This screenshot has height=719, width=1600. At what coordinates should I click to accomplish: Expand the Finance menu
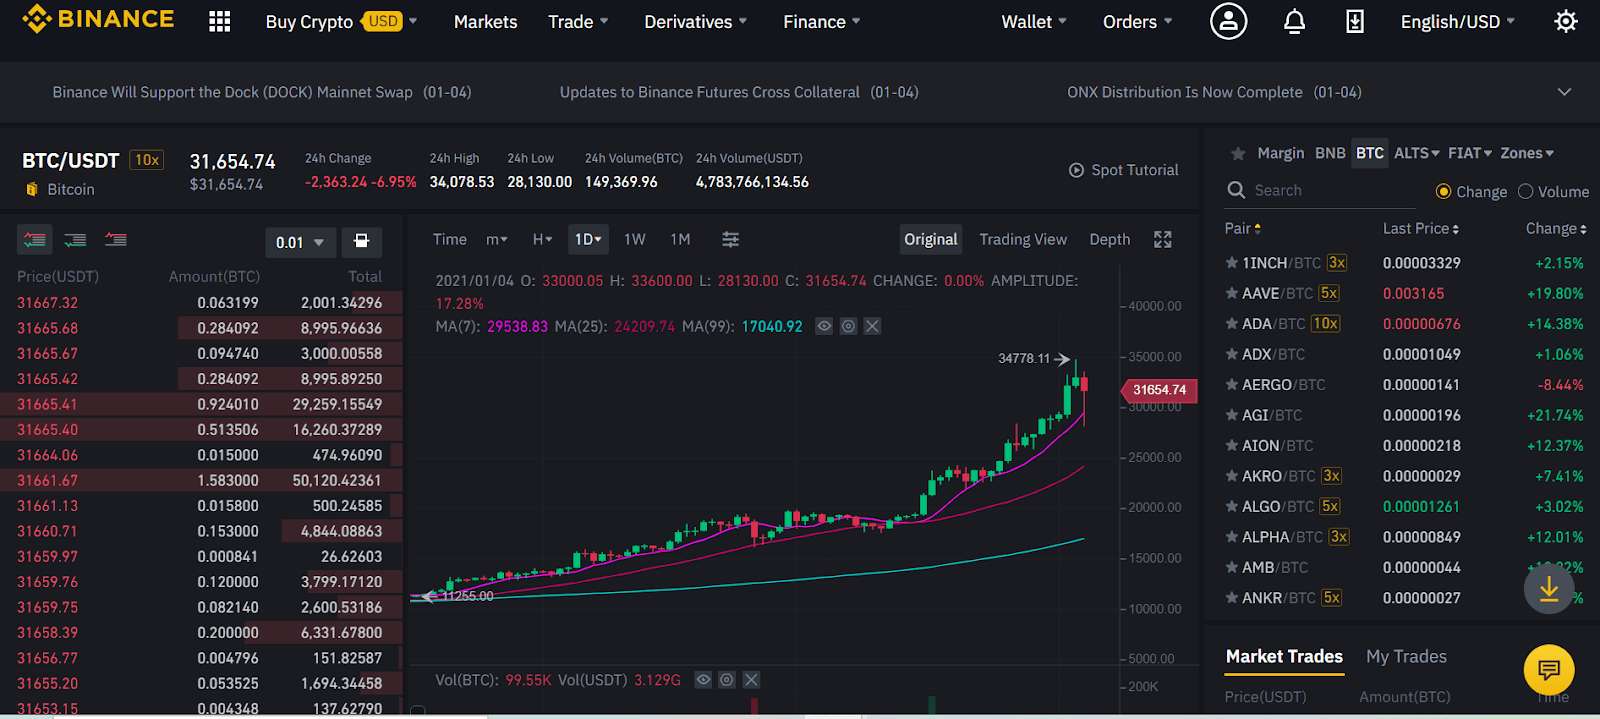click(x=822, y=21)
